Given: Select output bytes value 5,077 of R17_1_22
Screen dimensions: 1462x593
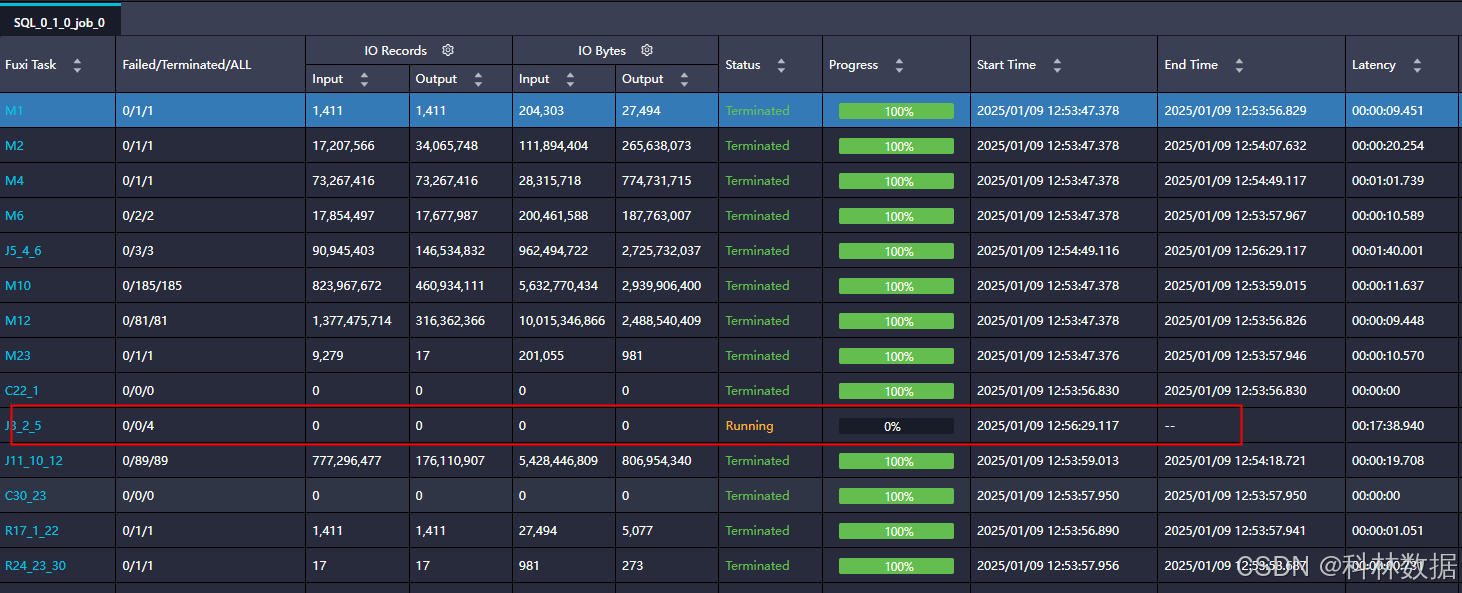Looking at the screenshot, I should 637,531.
